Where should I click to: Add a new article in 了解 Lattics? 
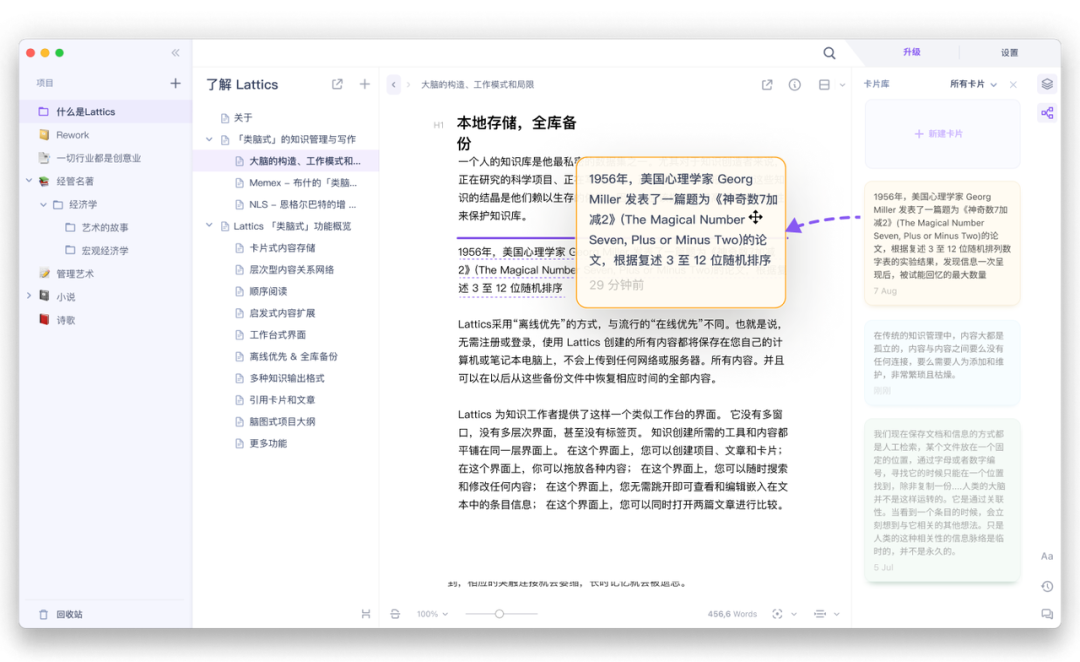click(x=364, y=84)
